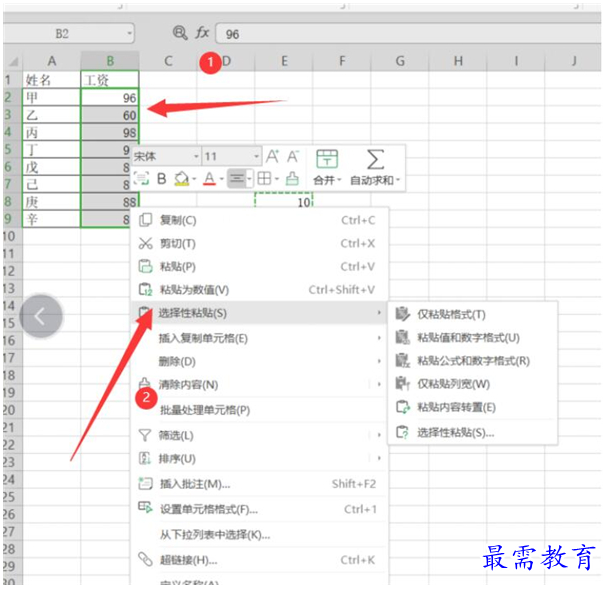604x589 pixels.
Task: Click the select-range icon in mini toolbar
Action: tap(141, 179)
